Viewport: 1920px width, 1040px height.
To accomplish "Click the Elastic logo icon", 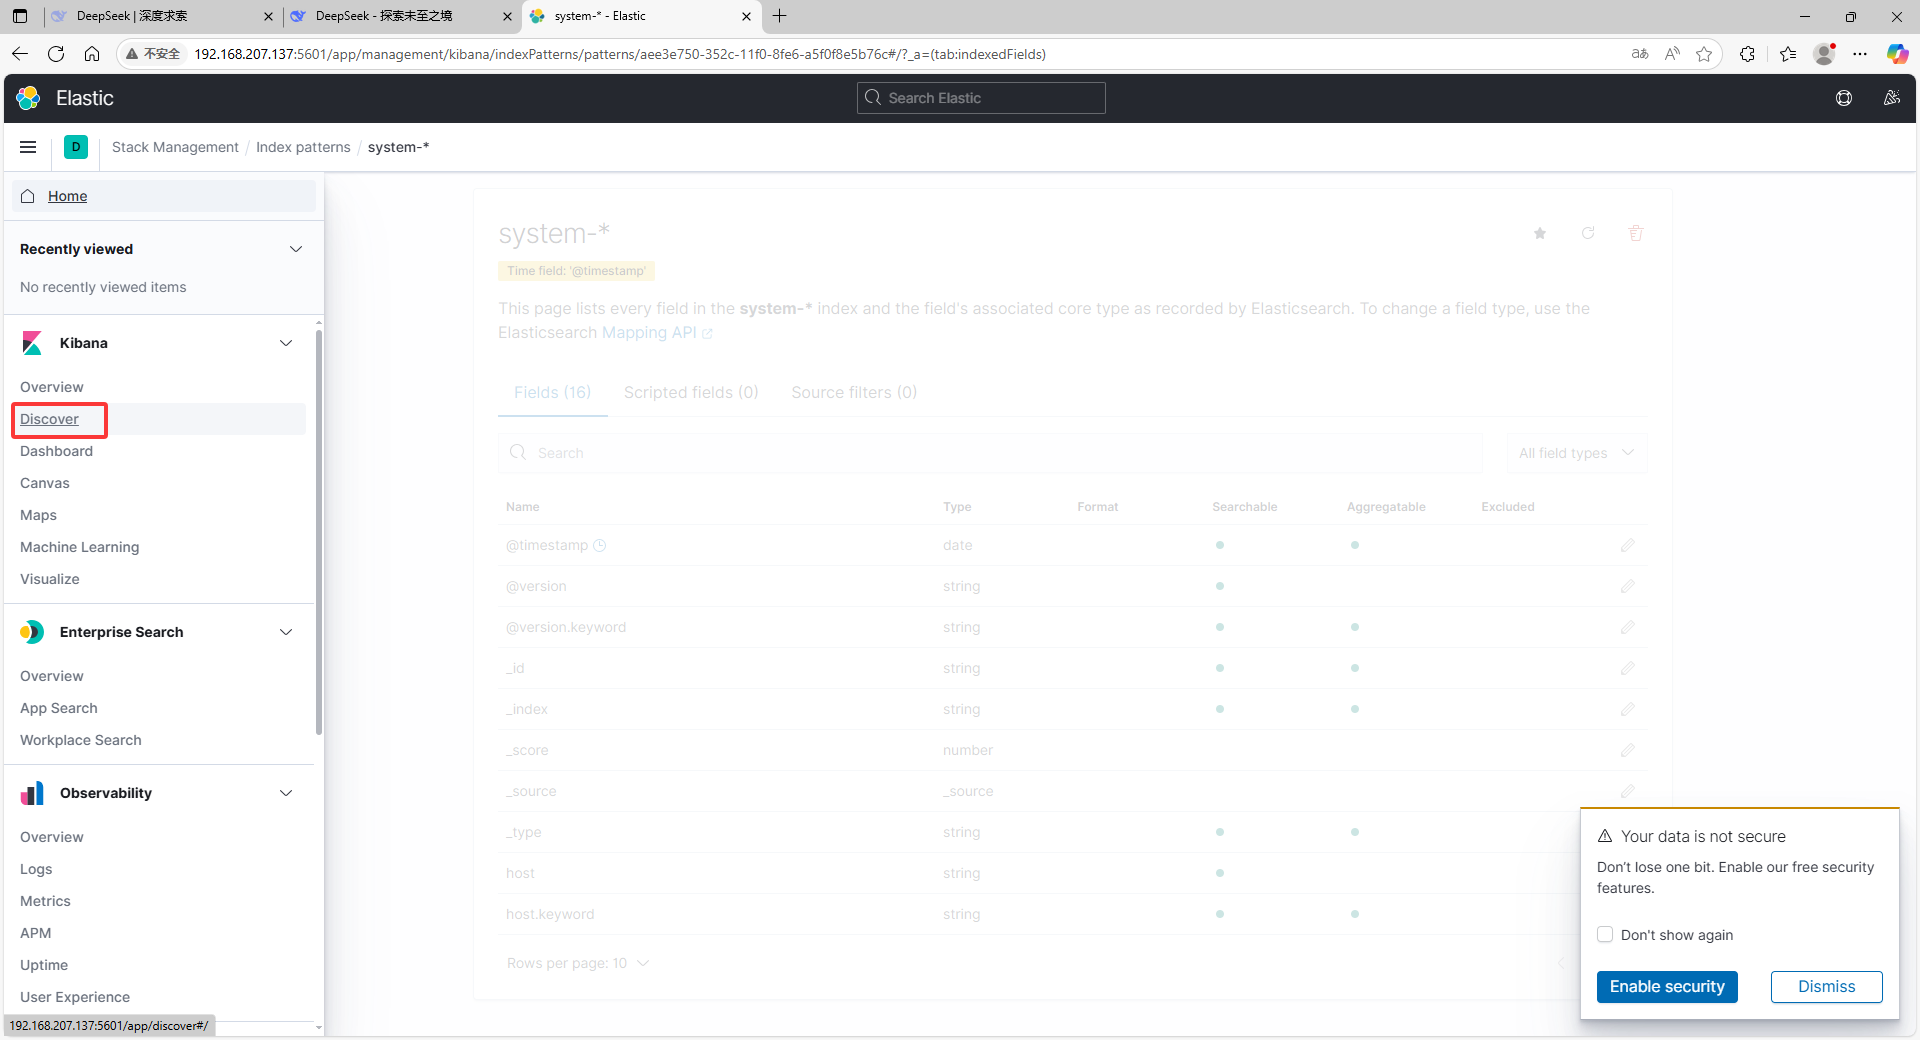I will tap(28, 98).
